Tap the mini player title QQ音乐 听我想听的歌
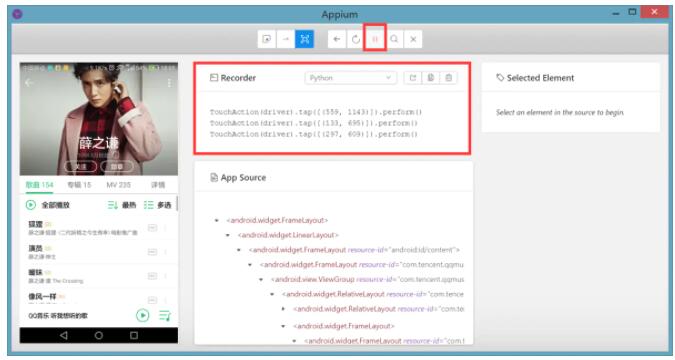Screen dimensions: 675x360 tap(58, 316)
